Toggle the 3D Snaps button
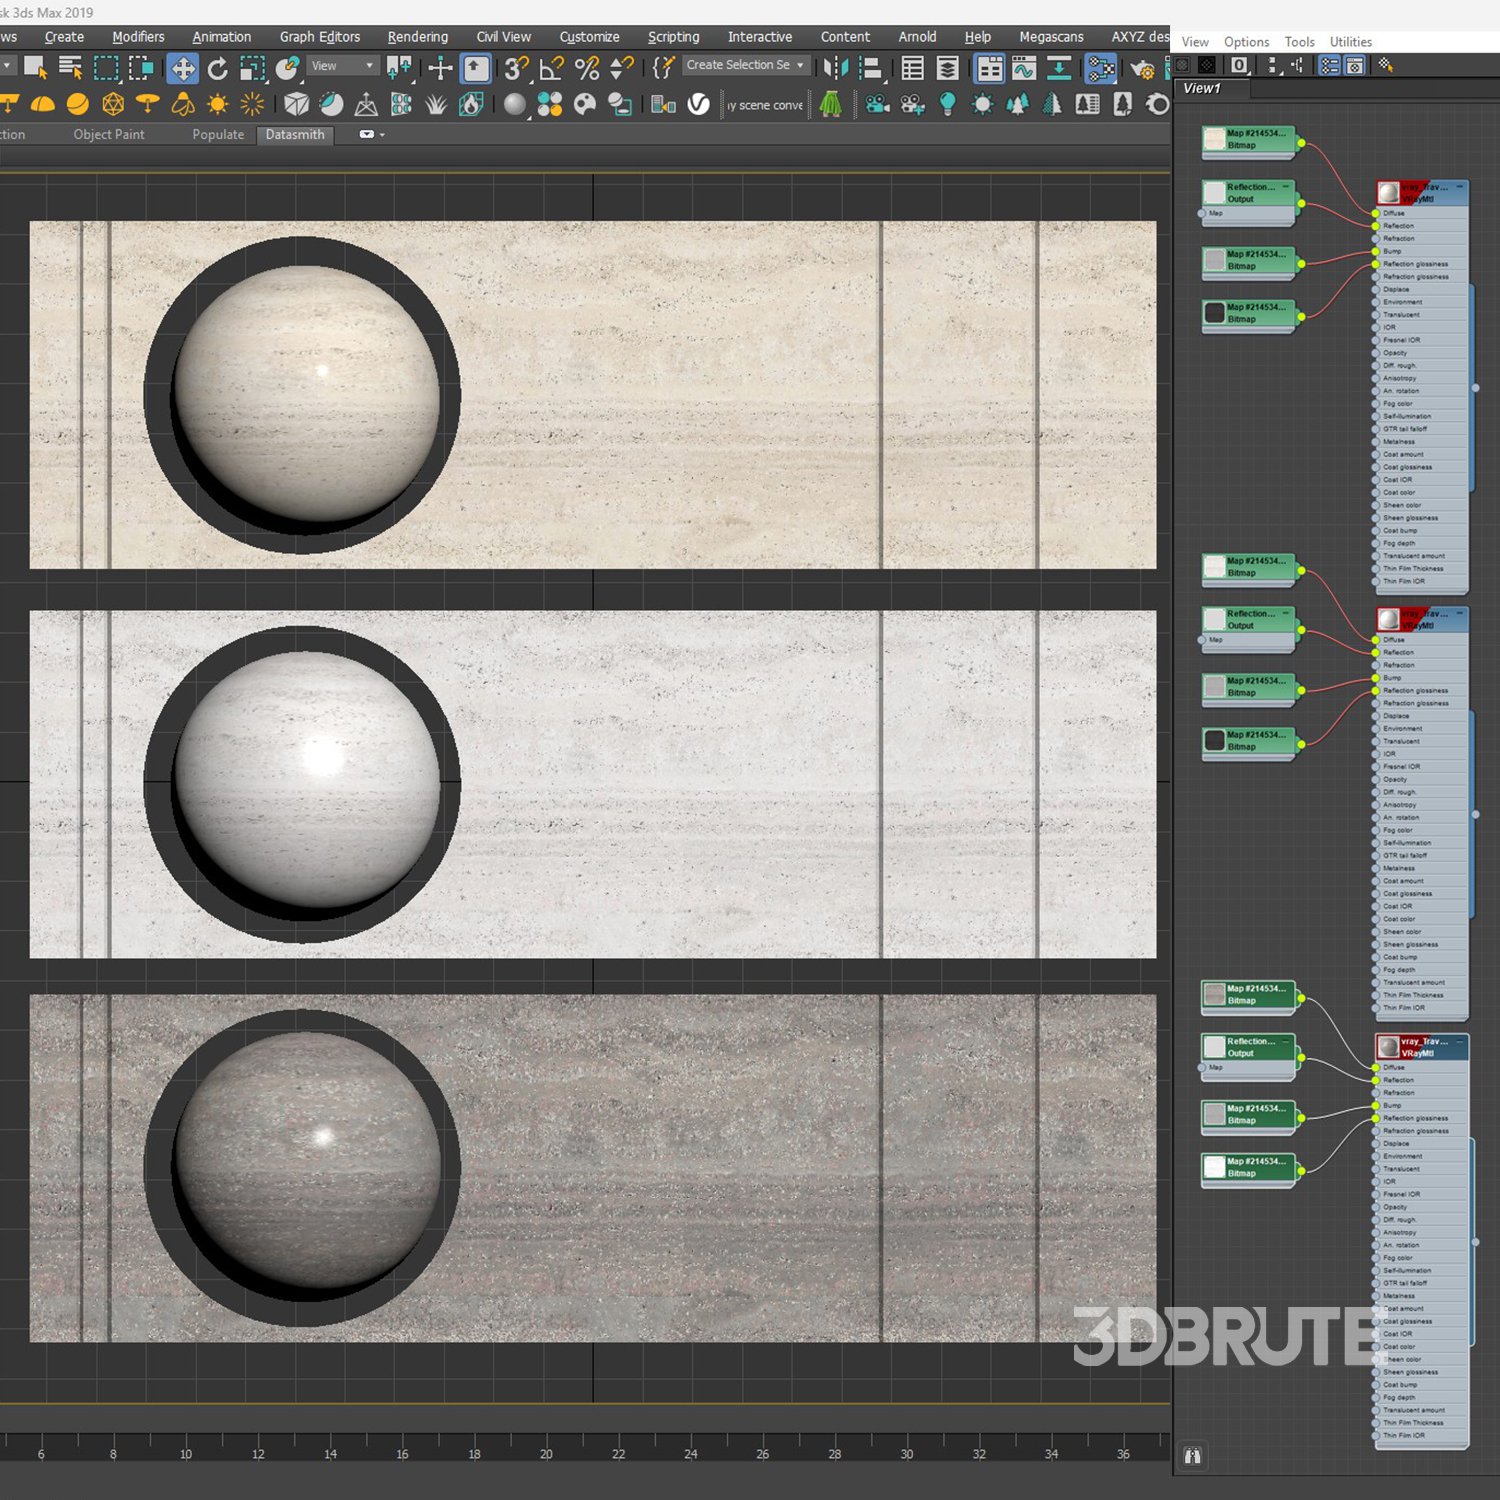The image size is (1500, 1500). tap(516, 68)
